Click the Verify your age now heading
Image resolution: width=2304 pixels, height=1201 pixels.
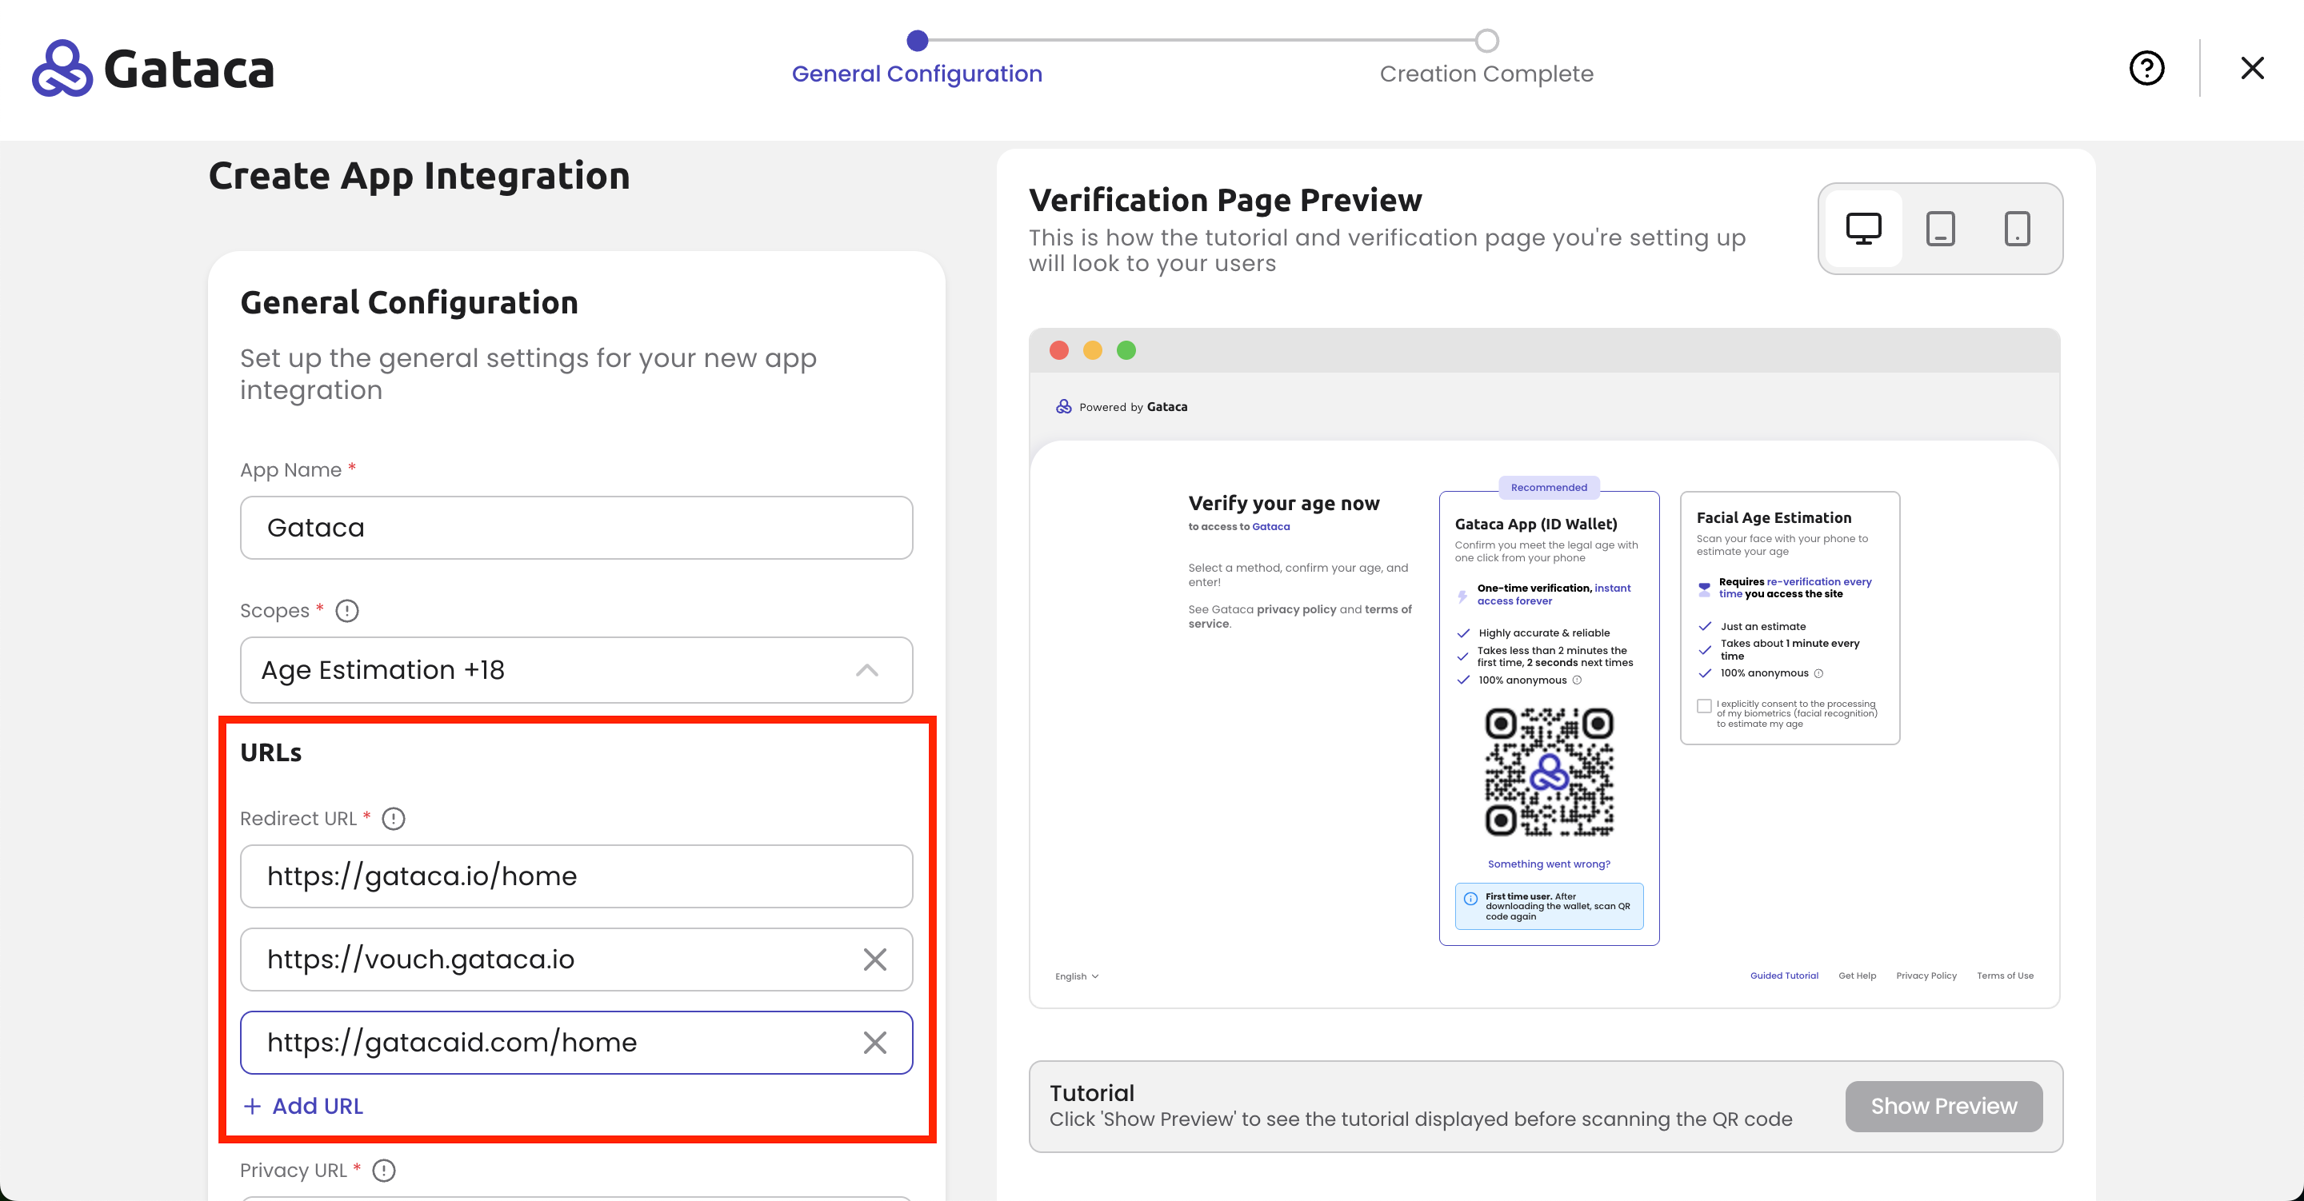pyautogui.click(x=1283, y=503)
